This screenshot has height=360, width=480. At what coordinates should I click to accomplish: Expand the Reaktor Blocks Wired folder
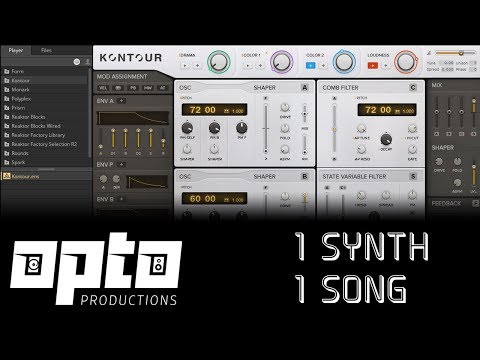[x=45, y=126]
